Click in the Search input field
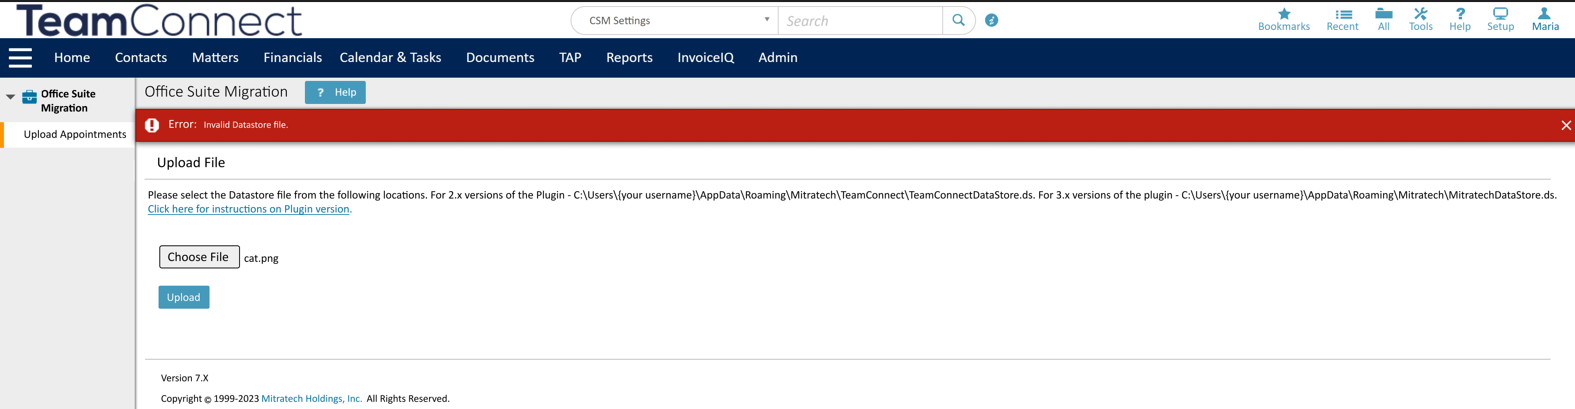 860,20
